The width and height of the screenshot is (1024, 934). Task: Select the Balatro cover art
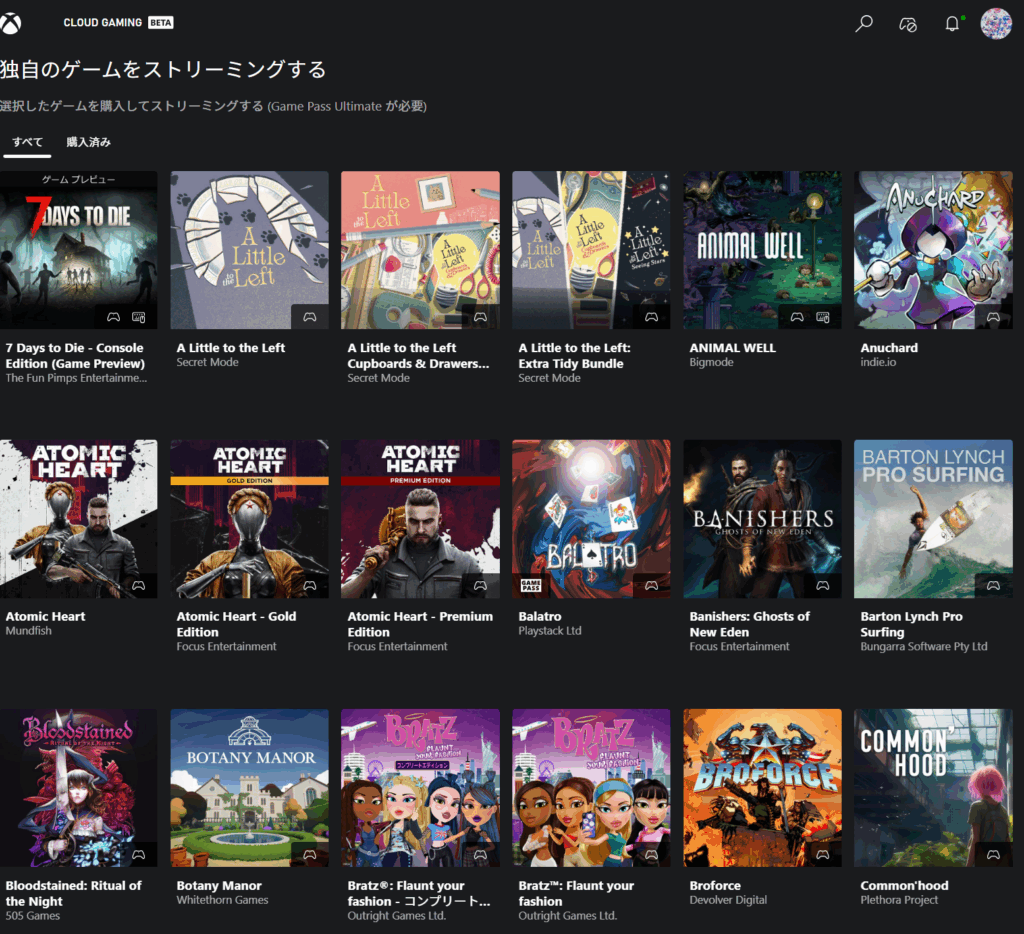pos(591,519)
